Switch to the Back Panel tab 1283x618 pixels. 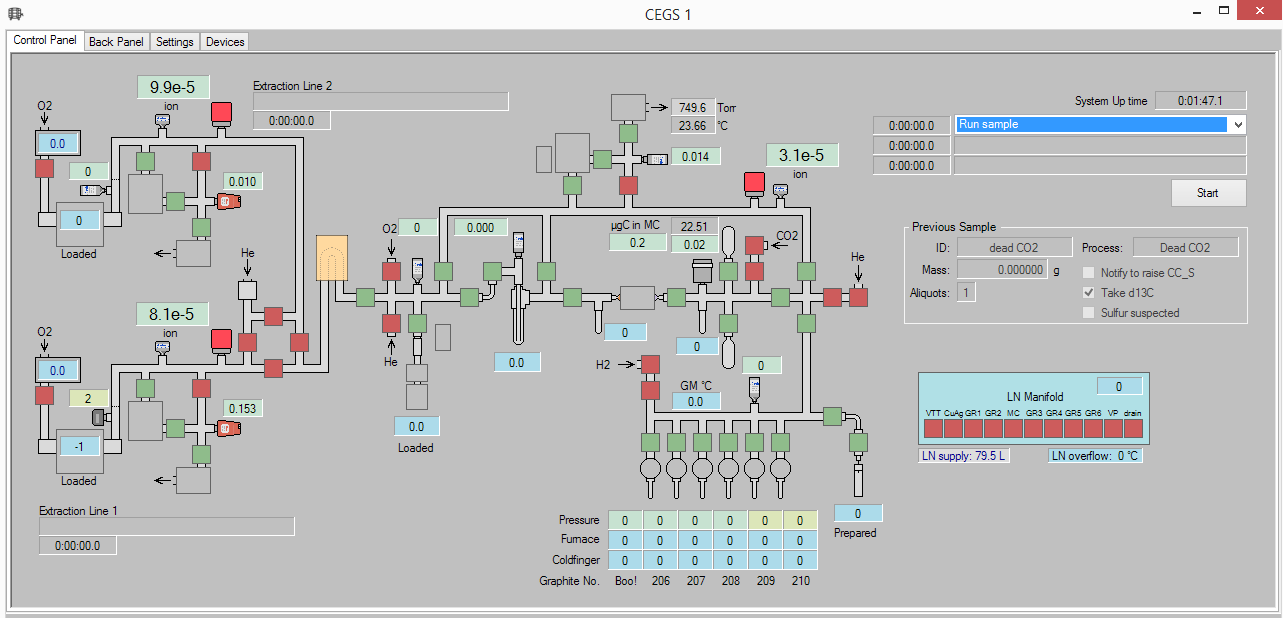[116, 42]
